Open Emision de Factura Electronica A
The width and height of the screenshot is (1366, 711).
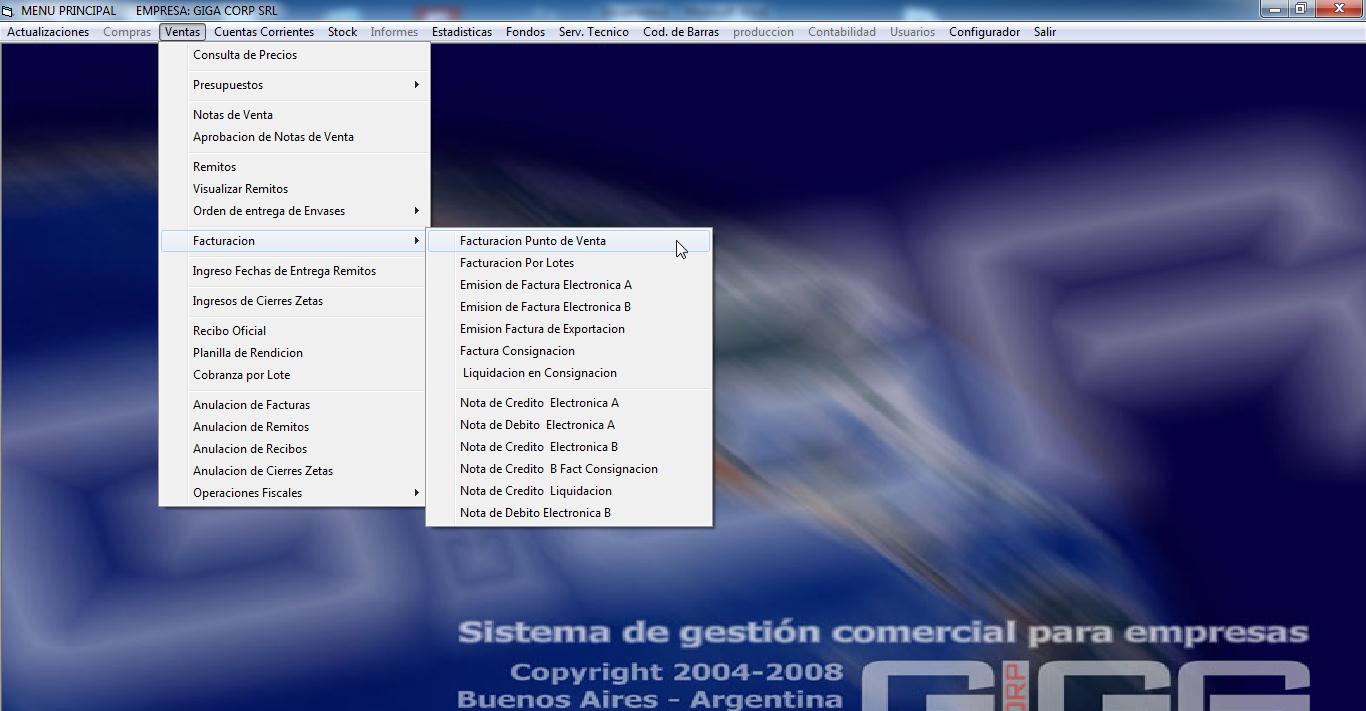point(569,285)
